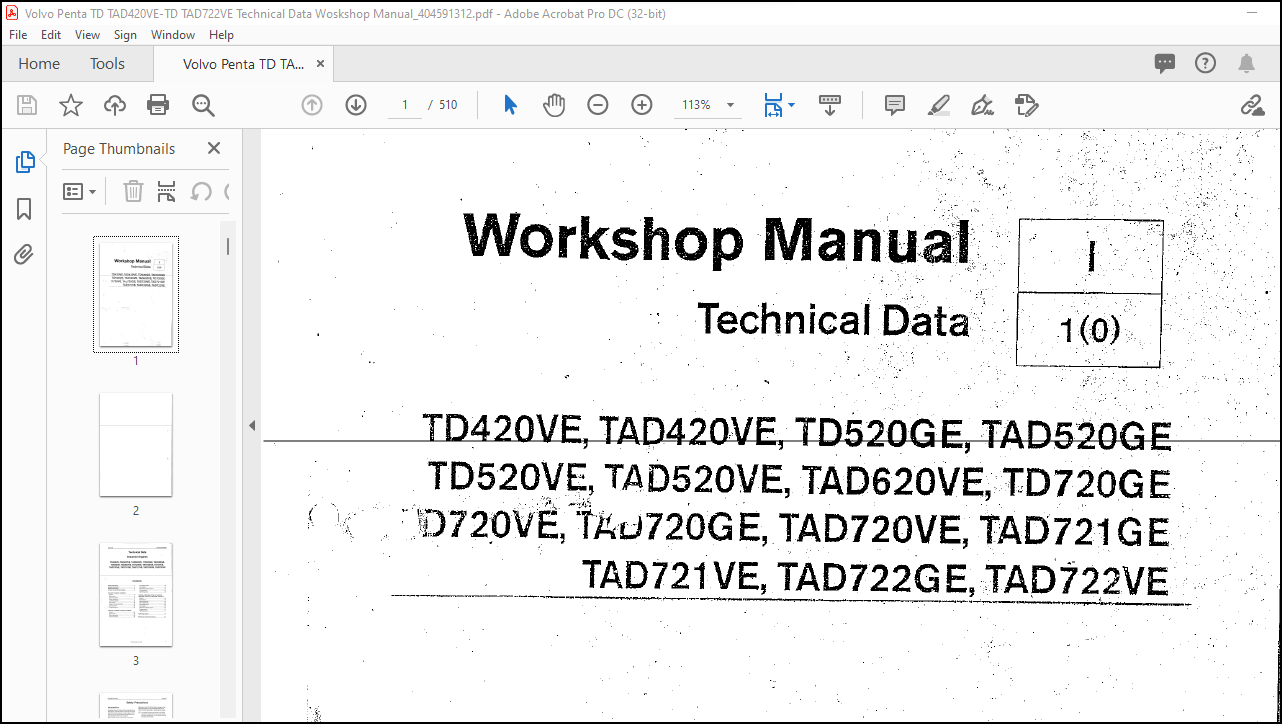Click the Technical Data text

click(834, 320)
